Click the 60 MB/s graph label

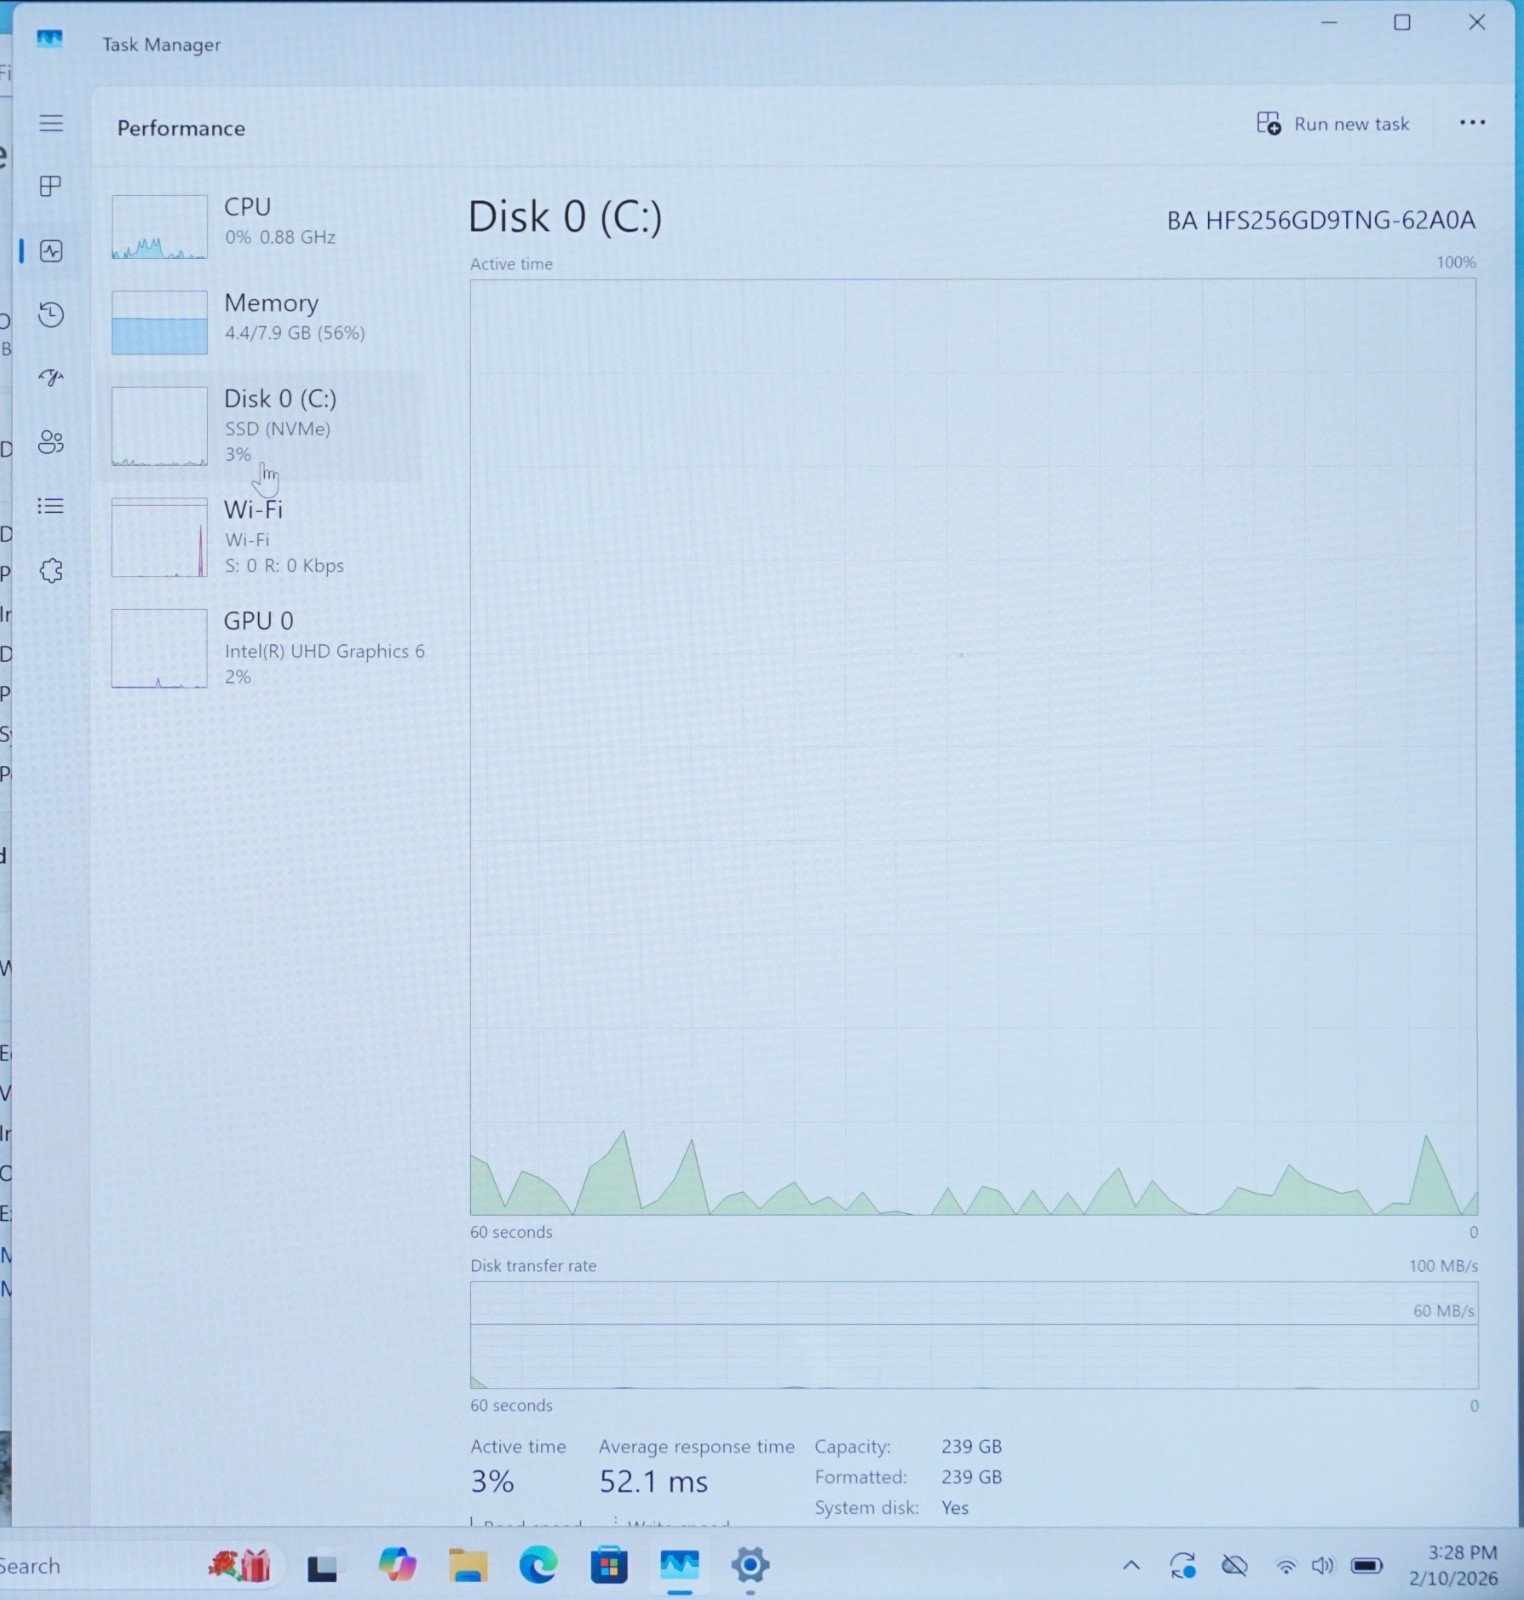point(1443,1311)
